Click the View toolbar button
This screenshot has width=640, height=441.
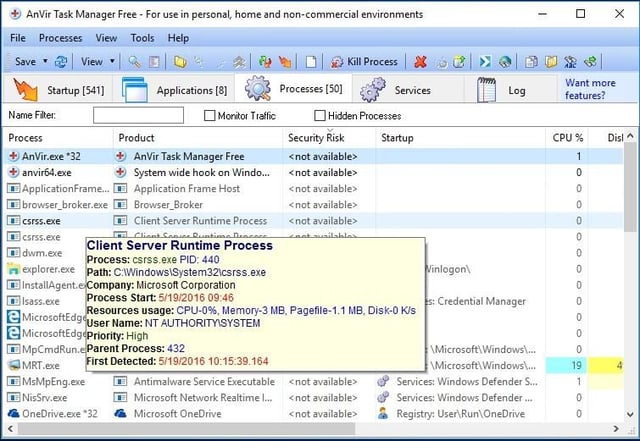click(91, 62)
